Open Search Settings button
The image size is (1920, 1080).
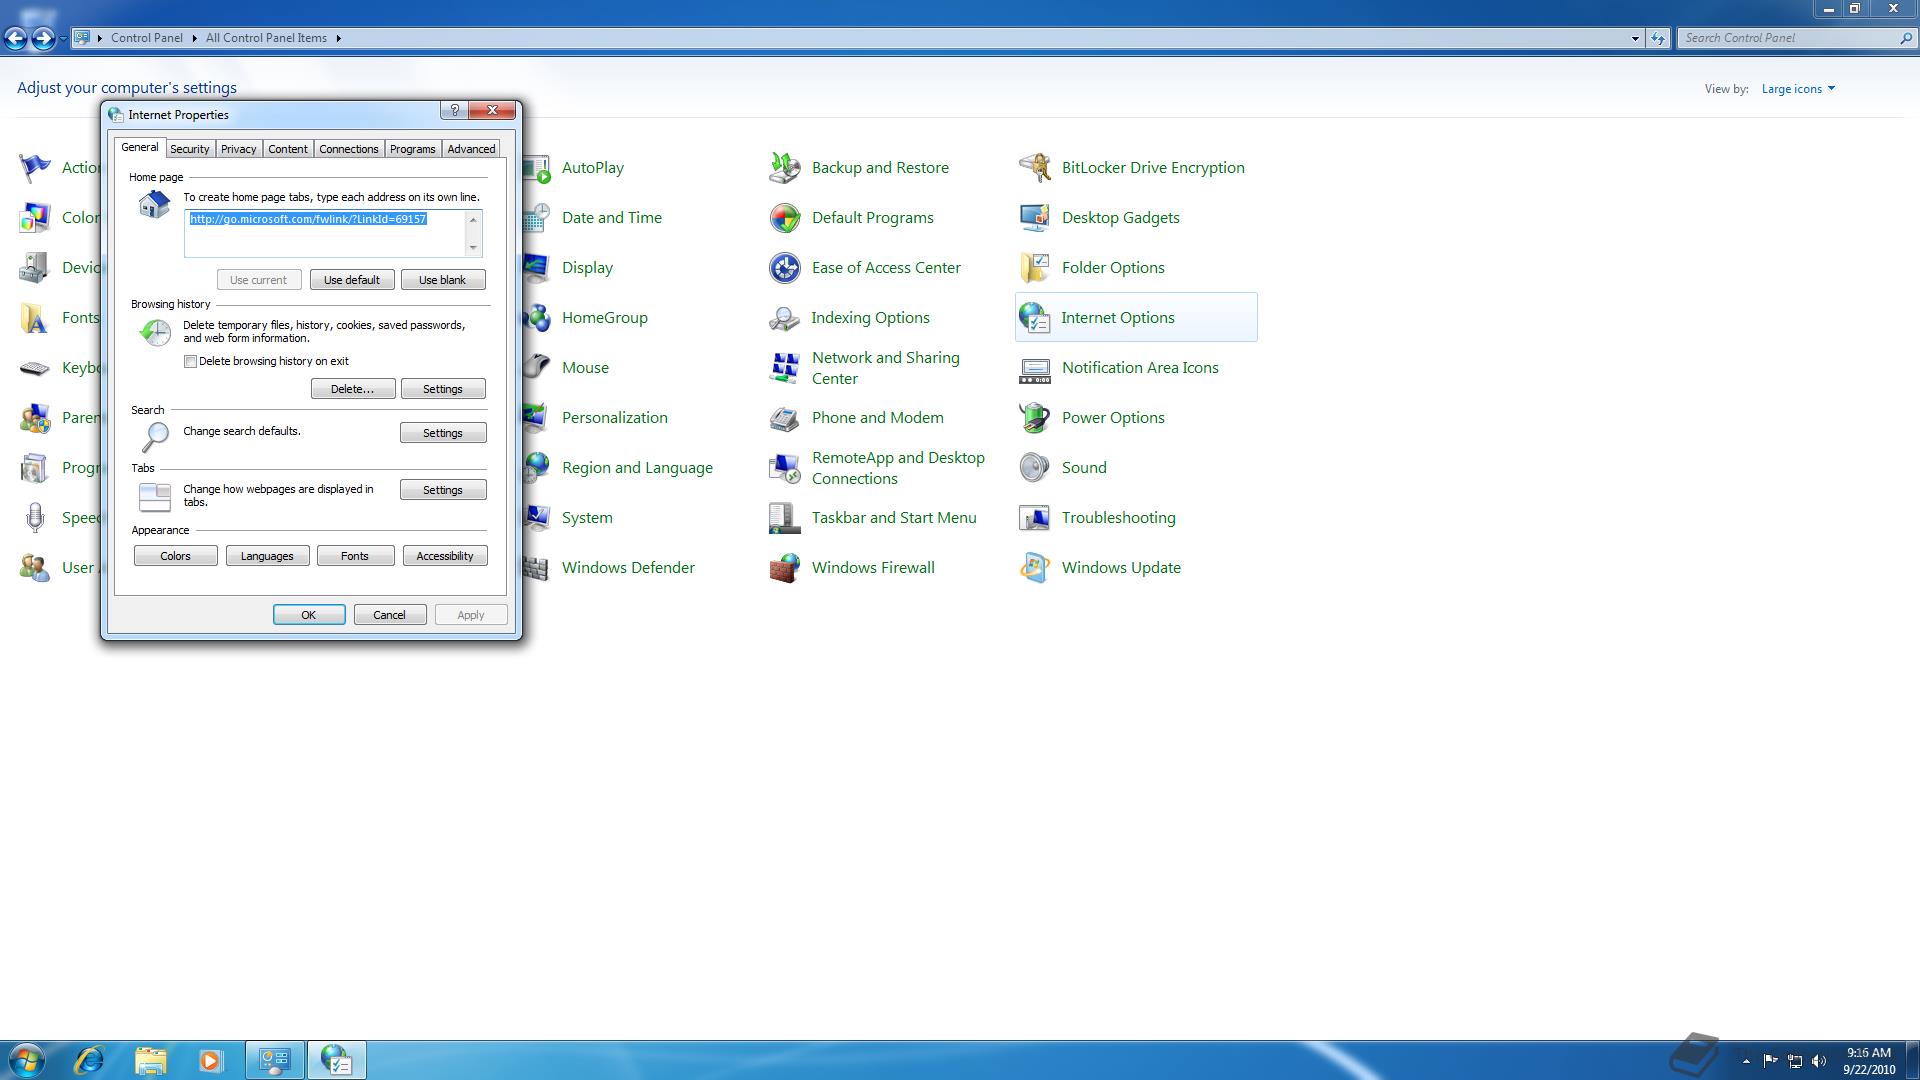pyautogui.click(x=443, y=433)
